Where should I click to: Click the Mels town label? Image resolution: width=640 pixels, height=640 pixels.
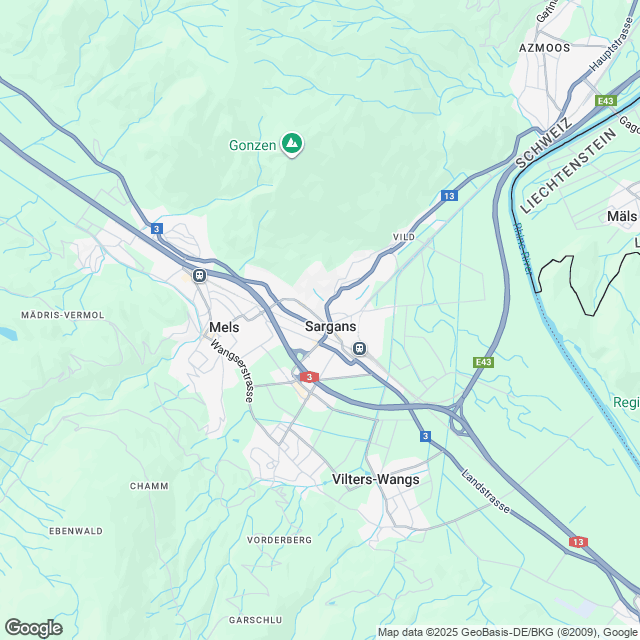pos(224,327)
